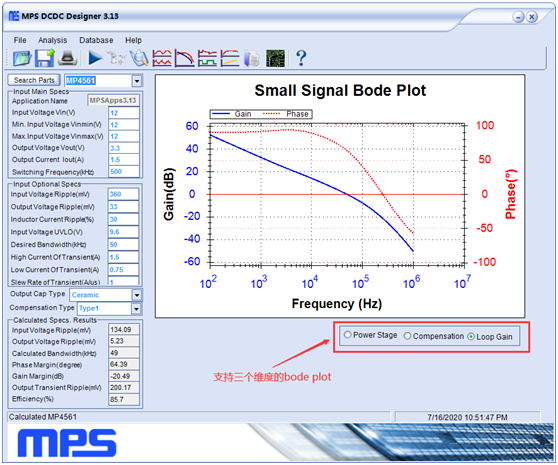Screen dimensions: 558x465
Task: Select the Loop Gain radio button
Action: point(471,336)
